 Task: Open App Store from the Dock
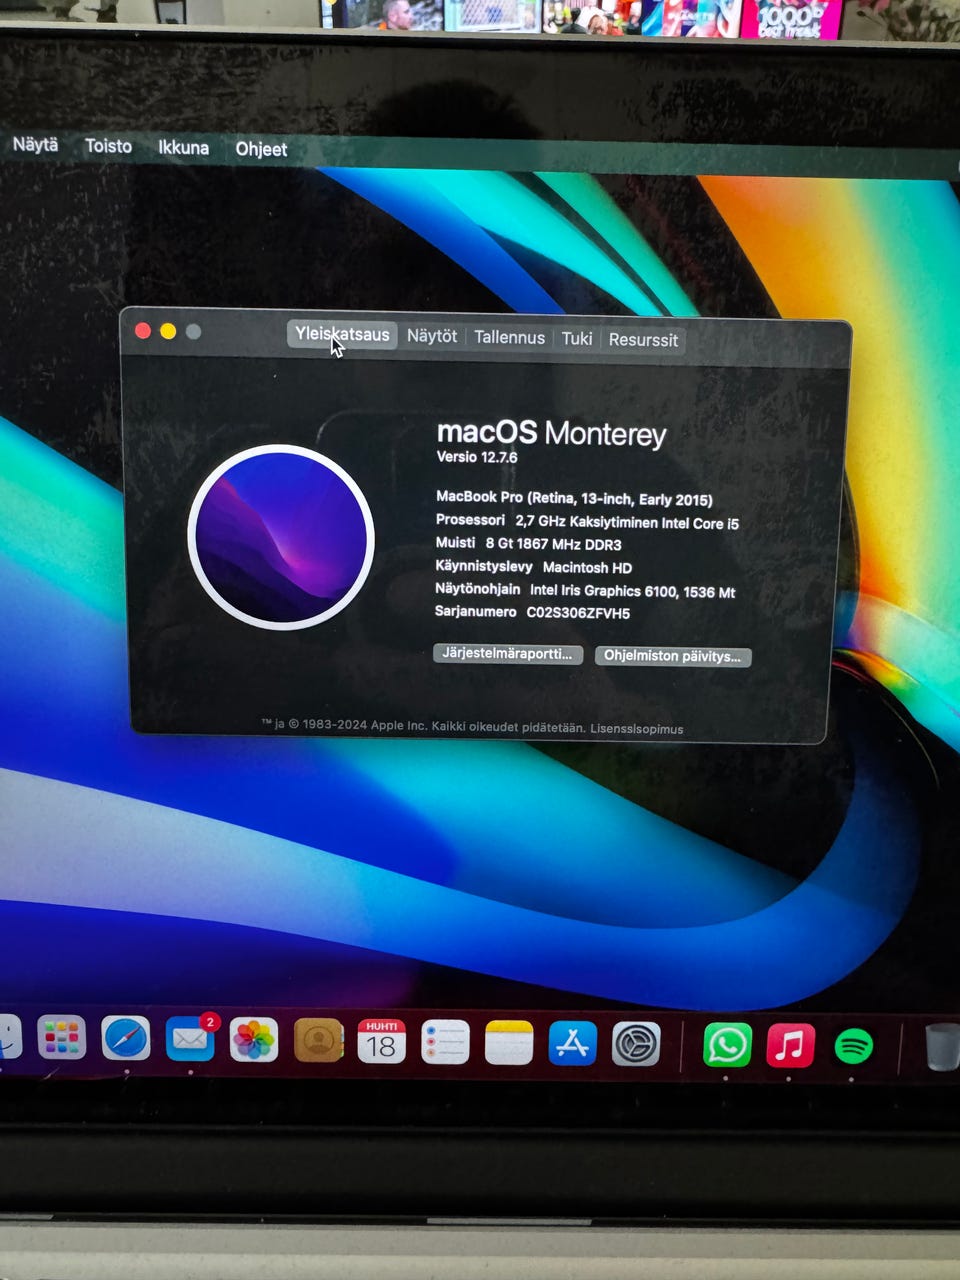tap(573, 1044)
